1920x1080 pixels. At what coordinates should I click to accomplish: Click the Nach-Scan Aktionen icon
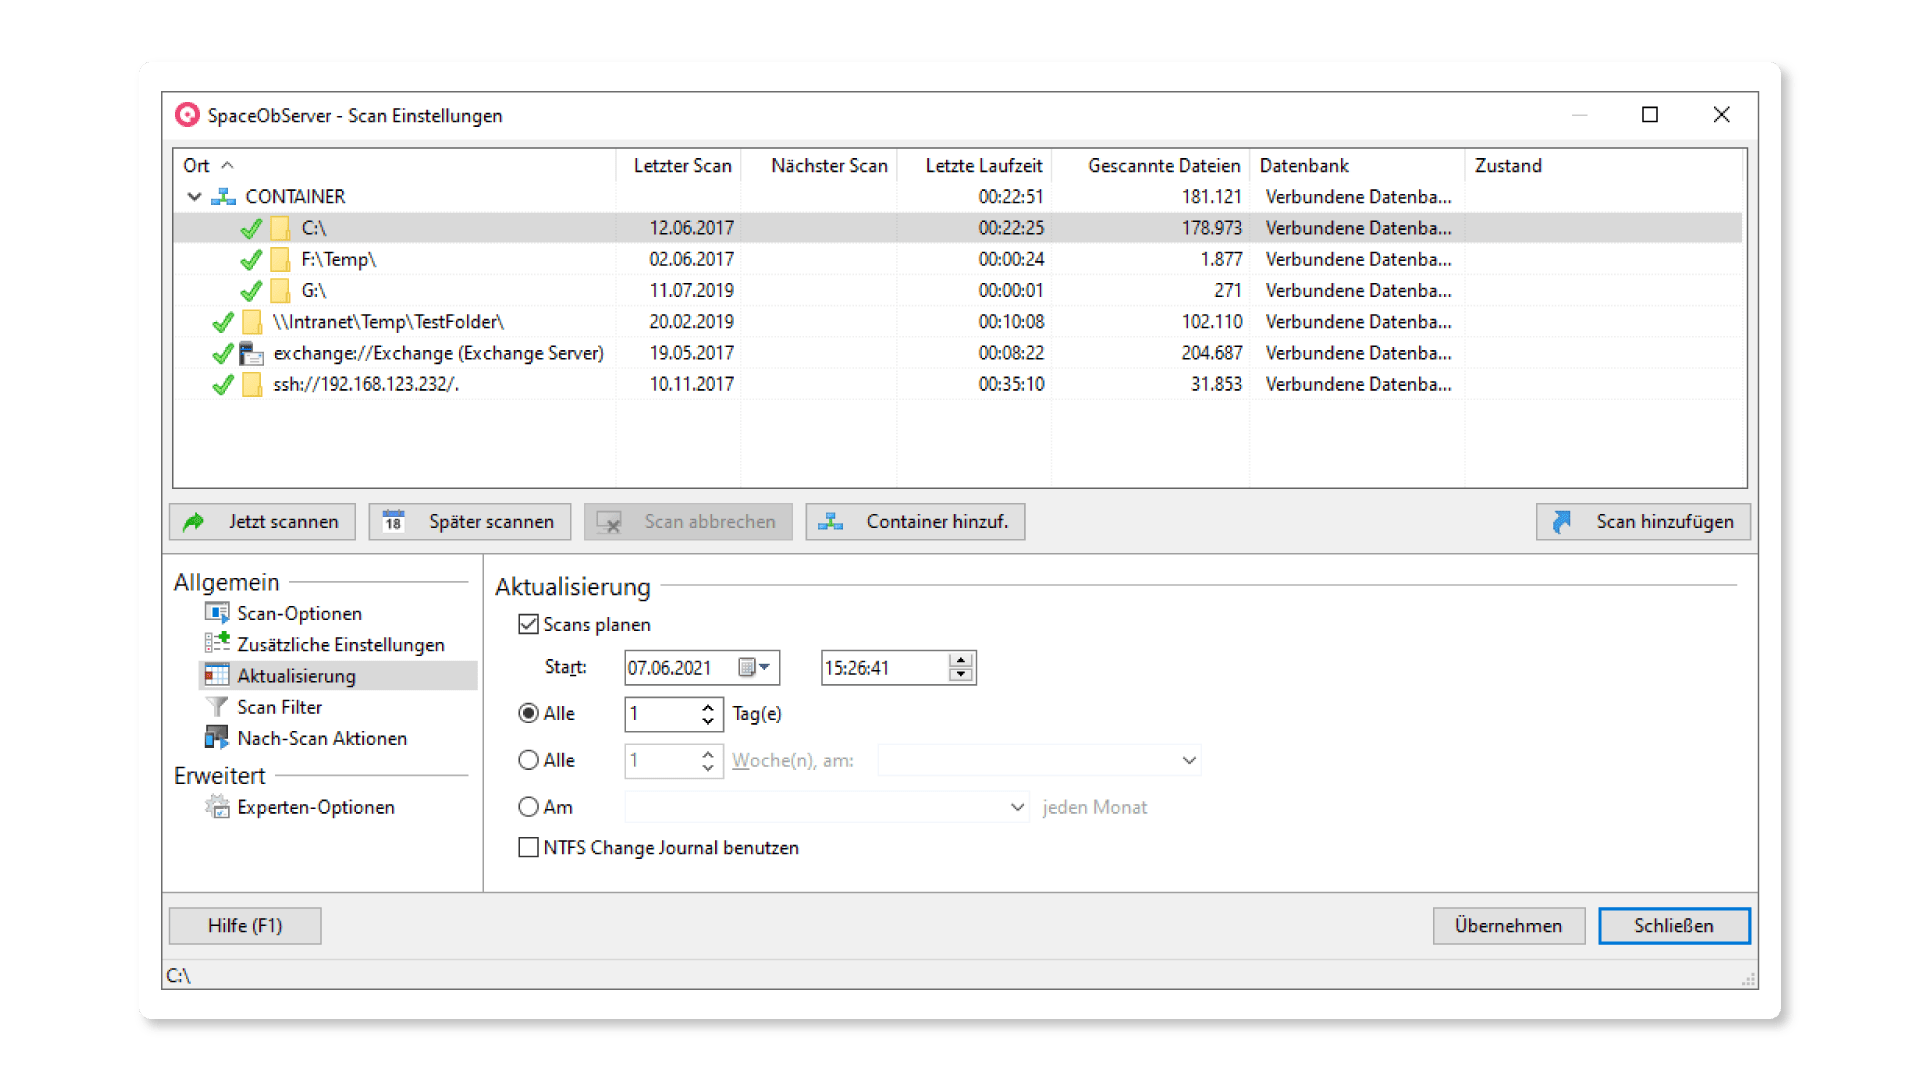(x=217, y=738)
